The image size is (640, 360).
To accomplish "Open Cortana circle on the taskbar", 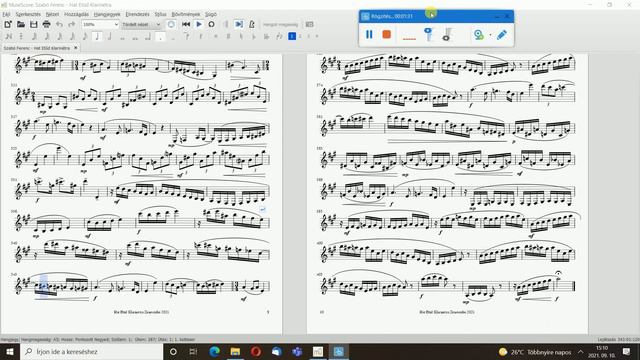I will (173, 351).
